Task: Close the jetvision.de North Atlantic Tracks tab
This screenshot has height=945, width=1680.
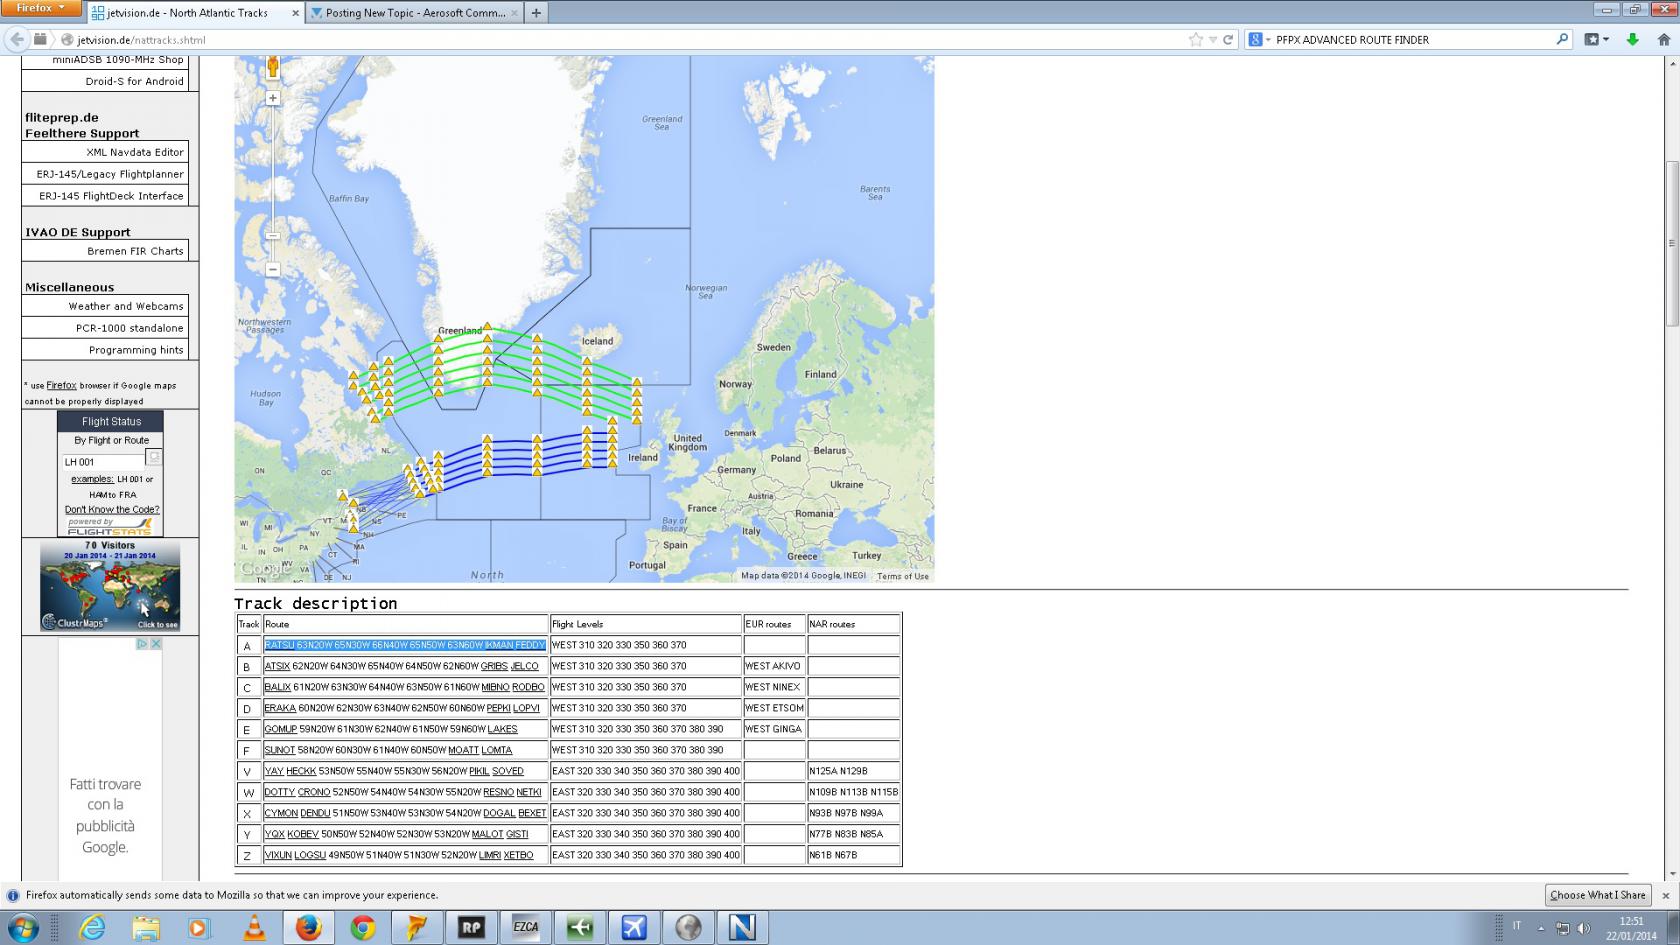Action: pyautogui.click(x=295, y=13)
